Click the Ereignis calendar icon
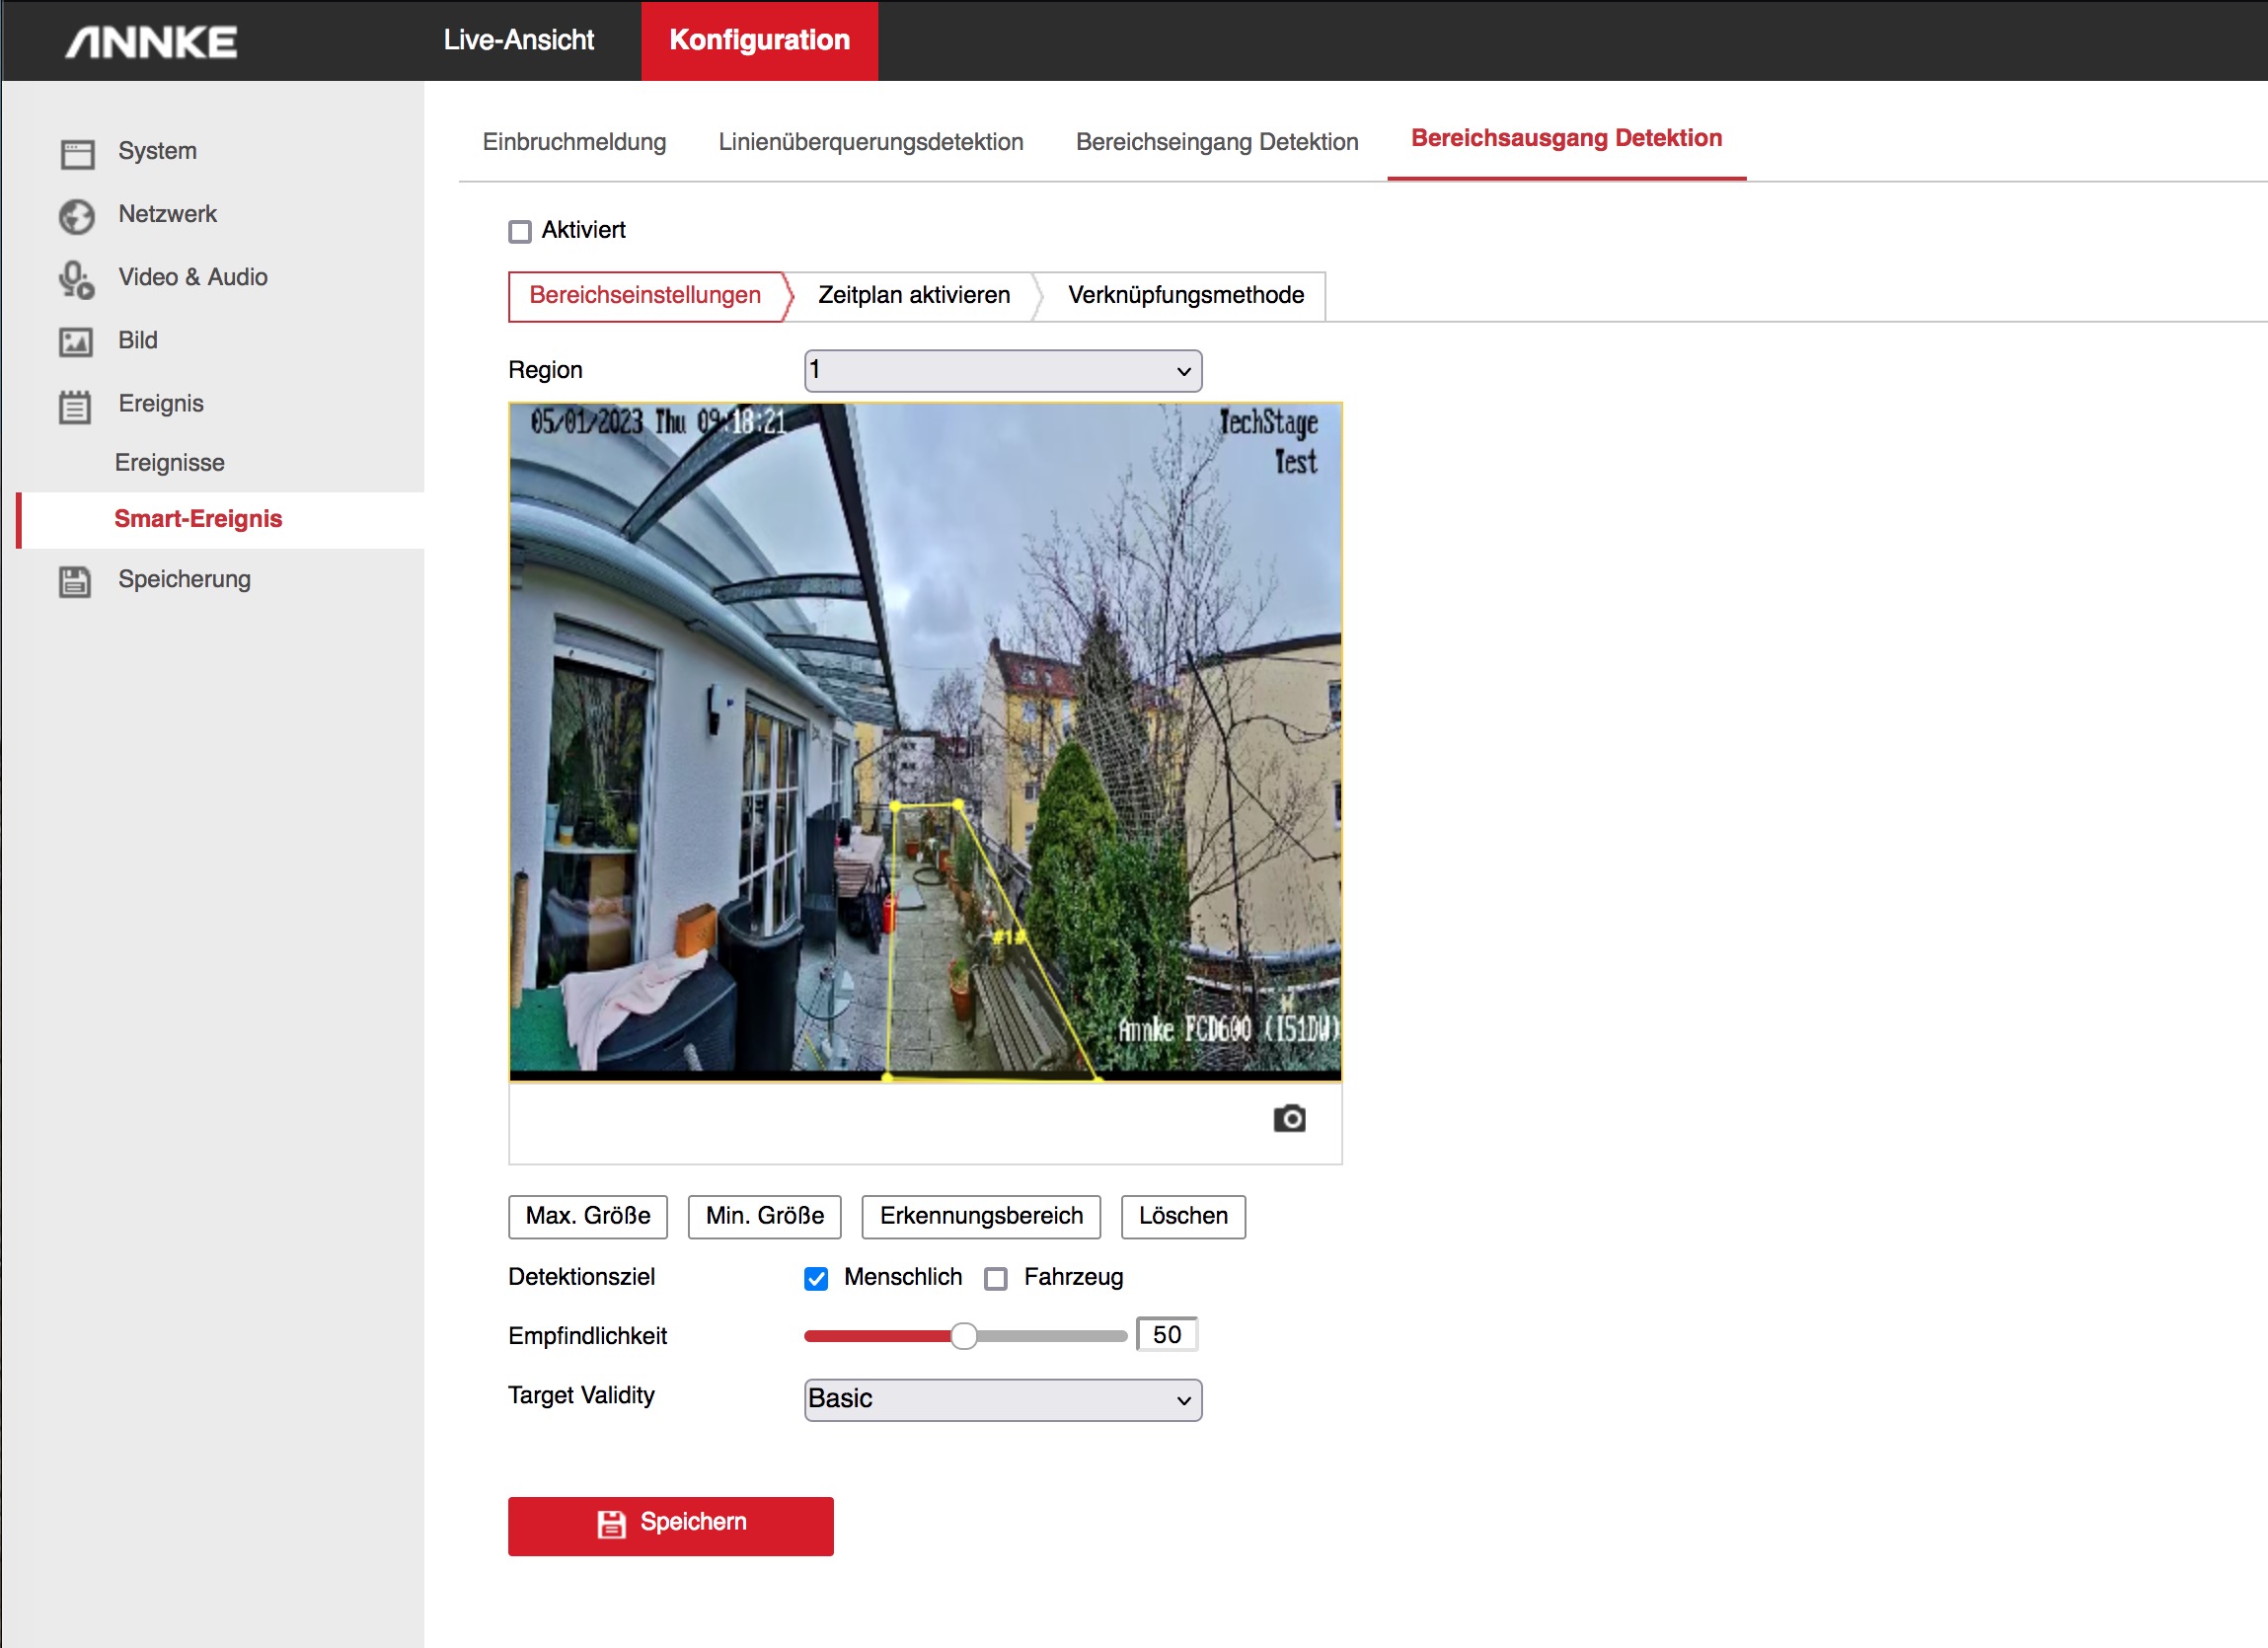 click(75, 406)
